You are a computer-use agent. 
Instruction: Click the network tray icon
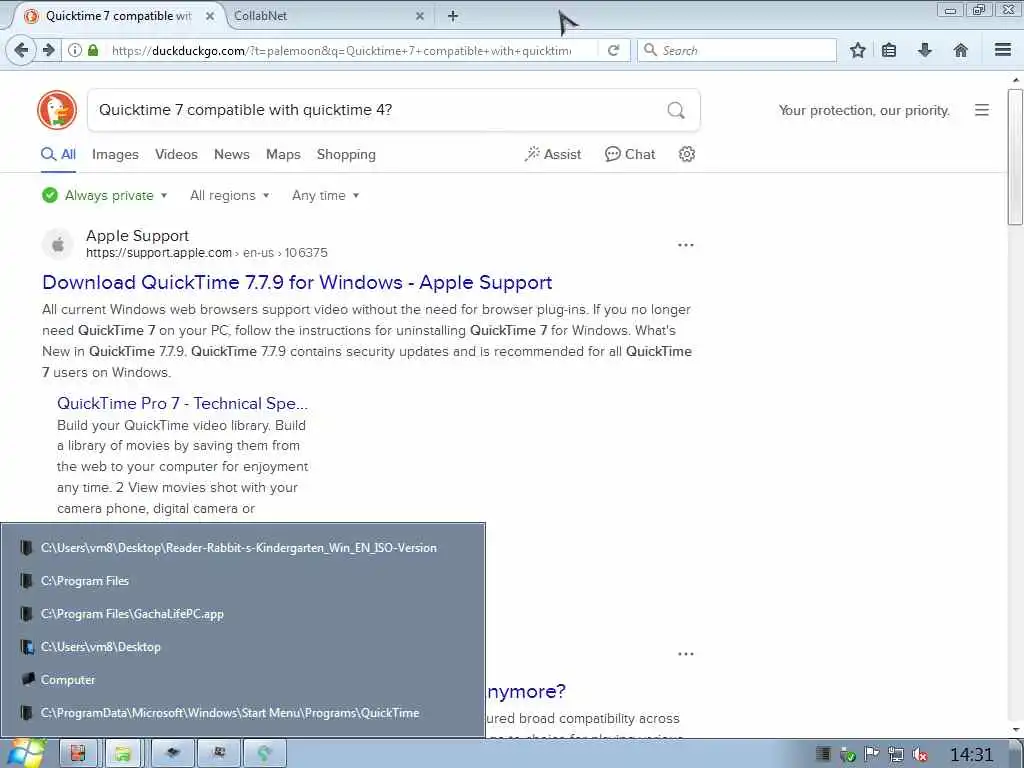[x=896, y=755]
